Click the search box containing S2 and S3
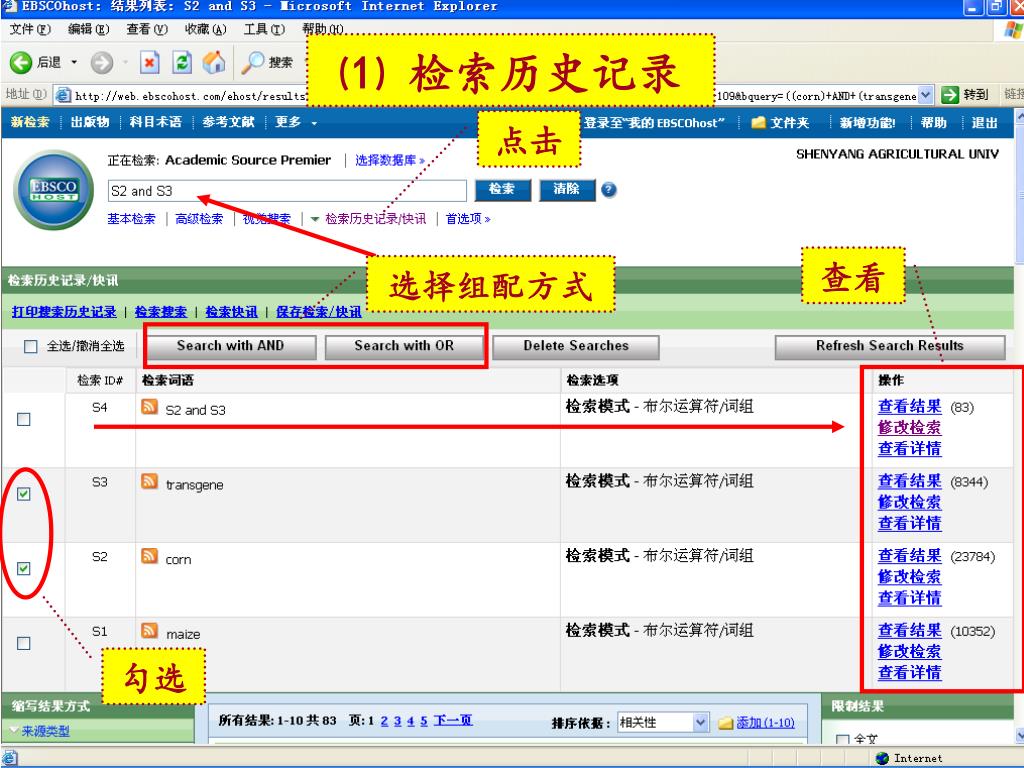Viewport: 1024px width, 768px height. [287, 191]
